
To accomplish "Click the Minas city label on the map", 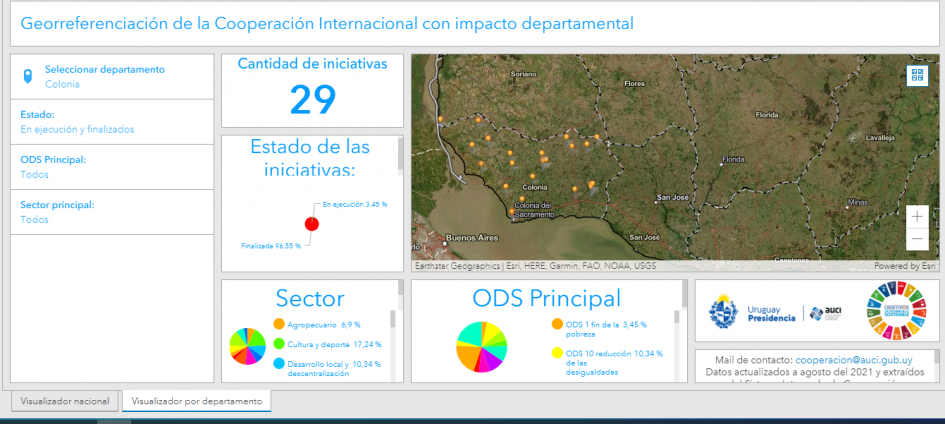I will tap(856, 201).
